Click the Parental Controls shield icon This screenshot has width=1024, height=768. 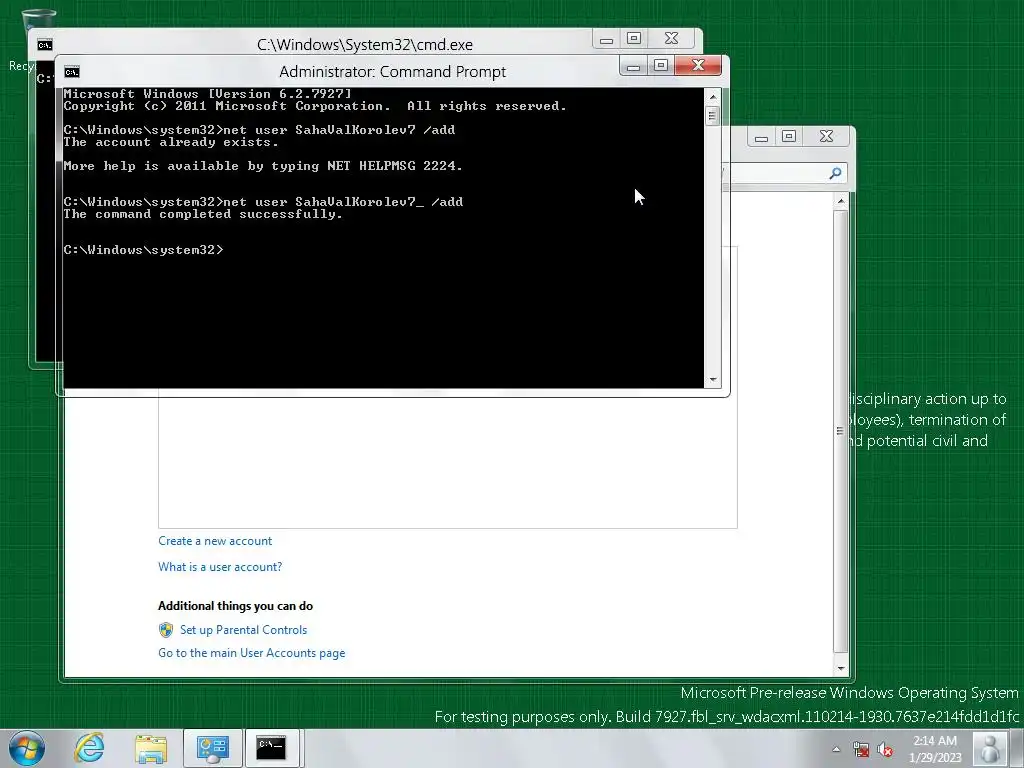click(166, 630)
